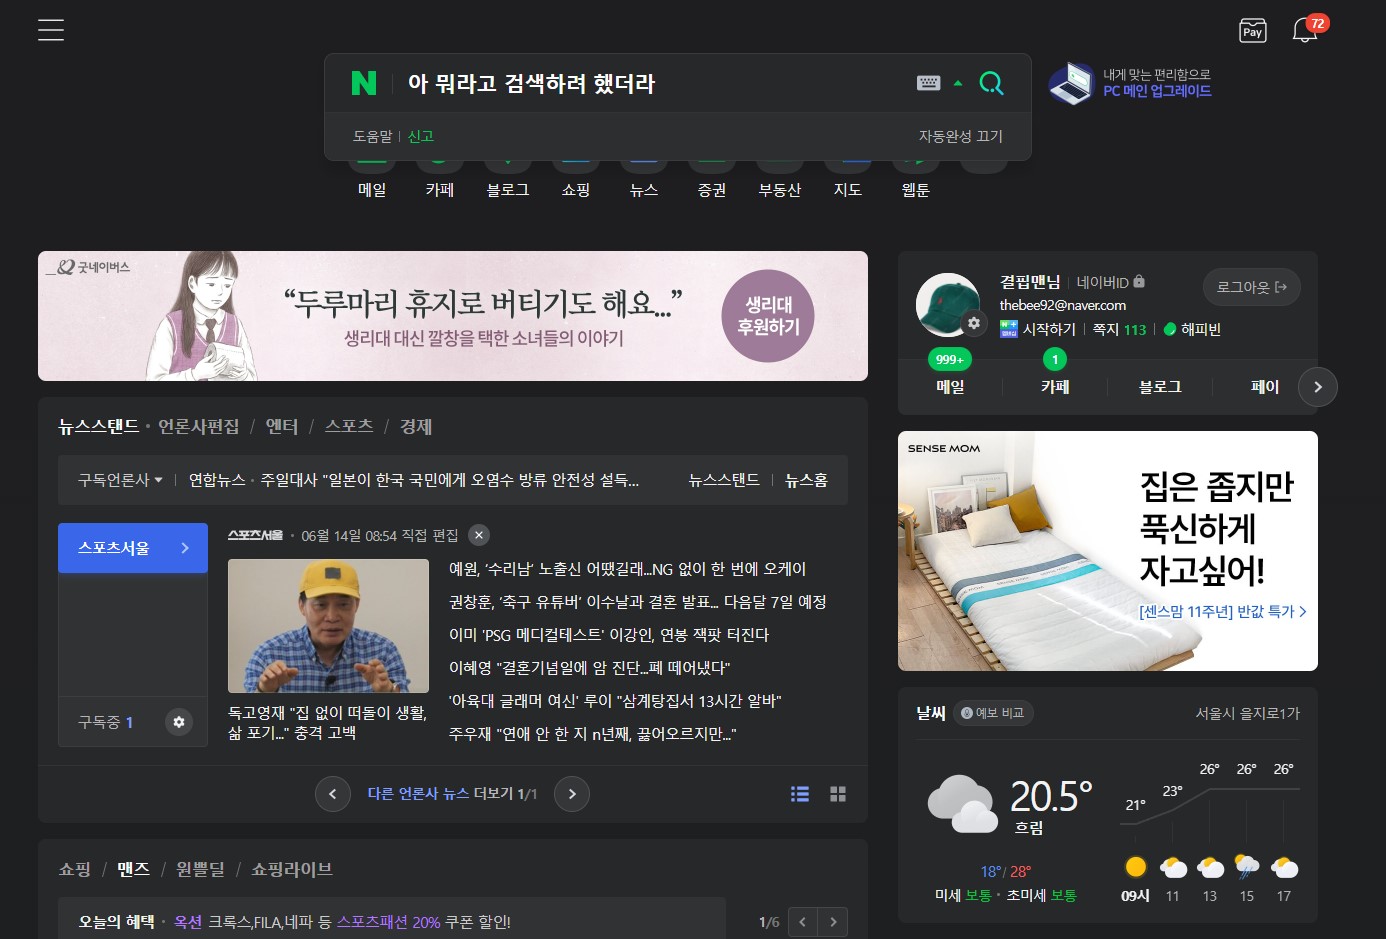The width and height of the screenshot is (1386, 939).
Task: Open 페이 in profile panel
Action: [1265, 387]
